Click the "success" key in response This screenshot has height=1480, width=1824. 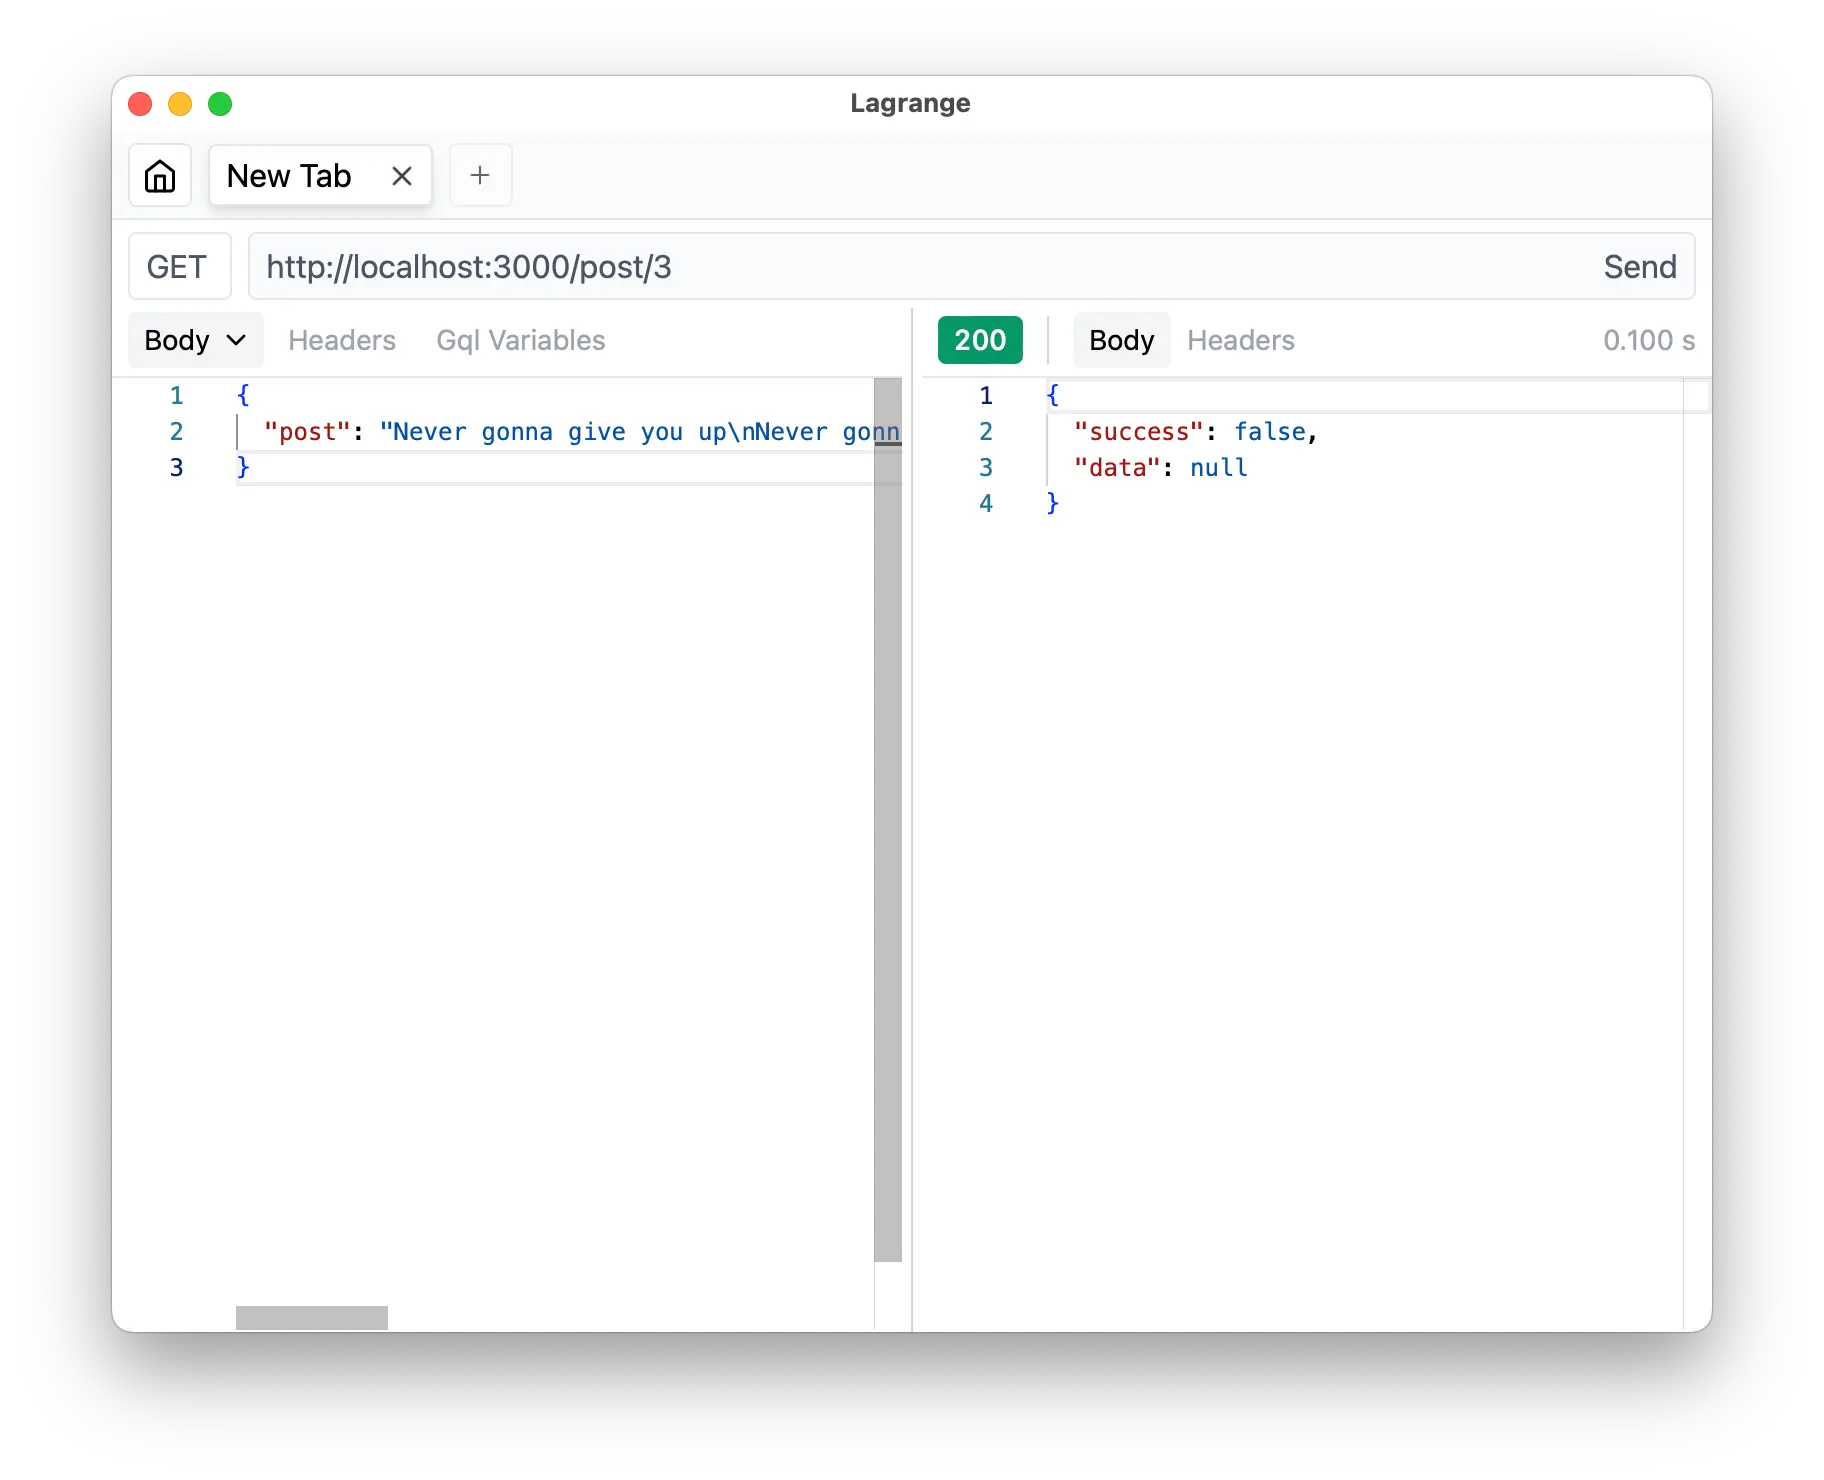tap(1138, 432)
